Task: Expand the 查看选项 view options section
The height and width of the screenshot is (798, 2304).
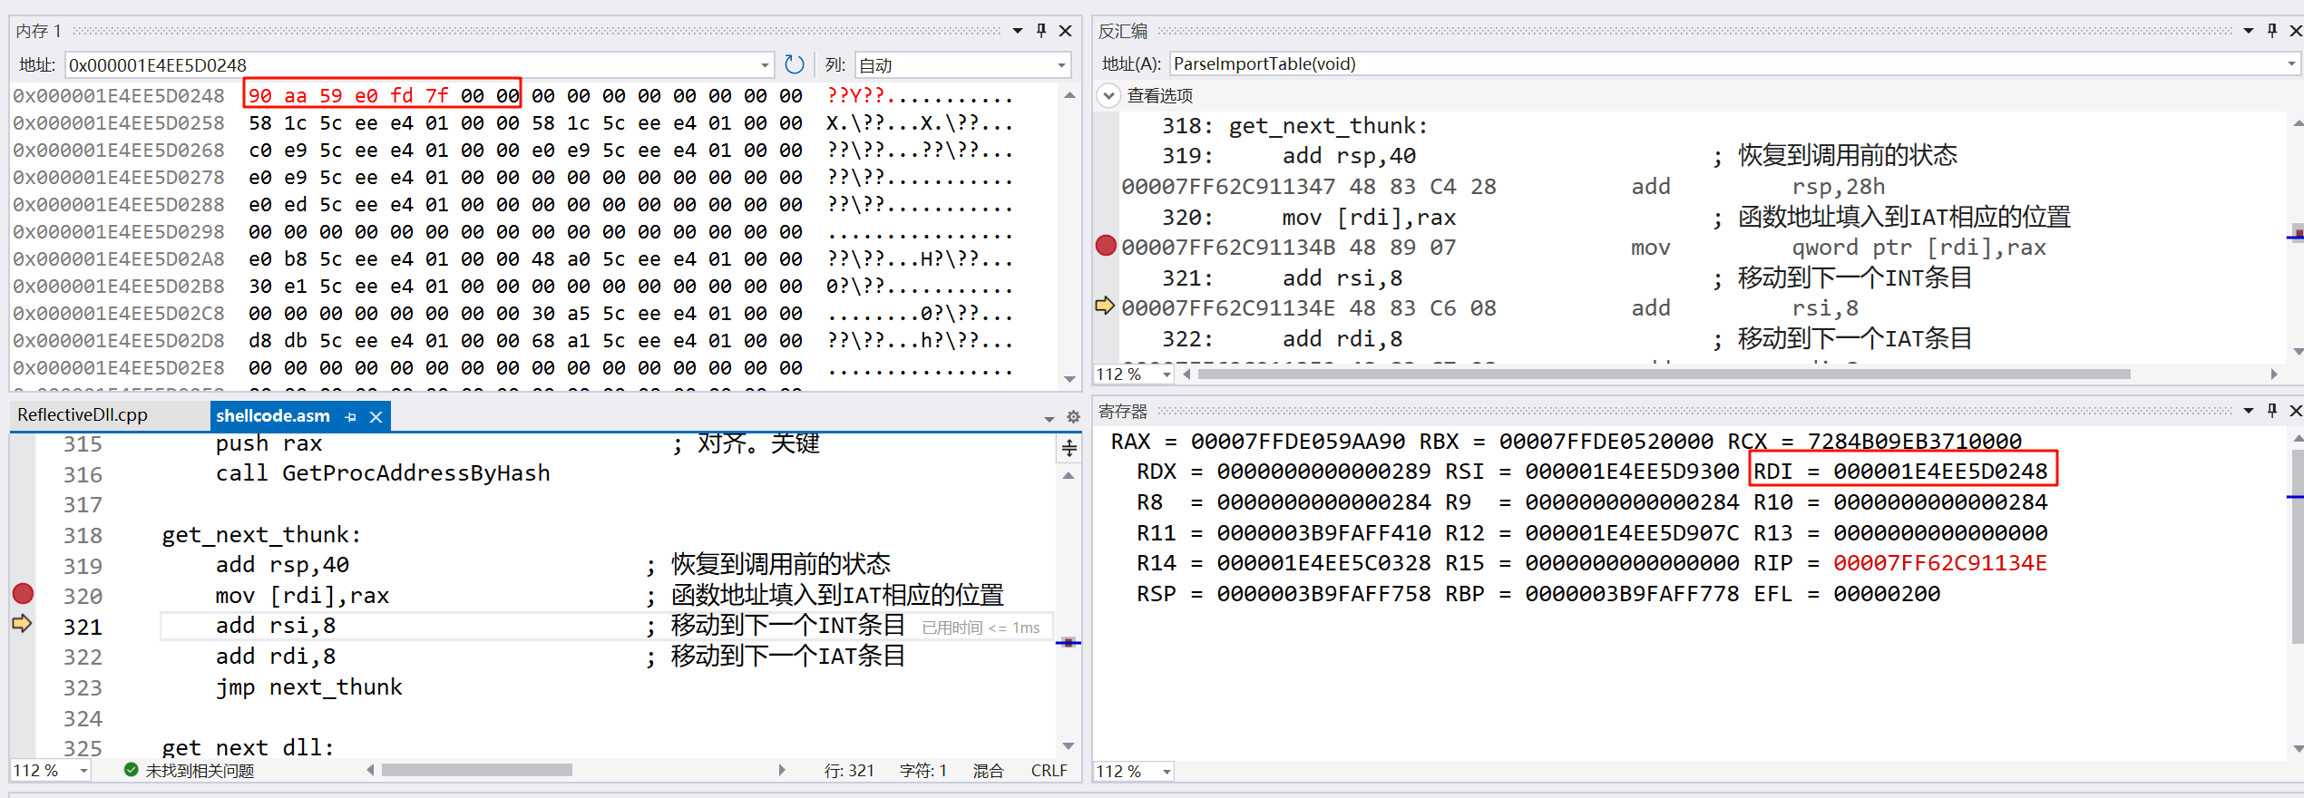Action: point(1108,96)
